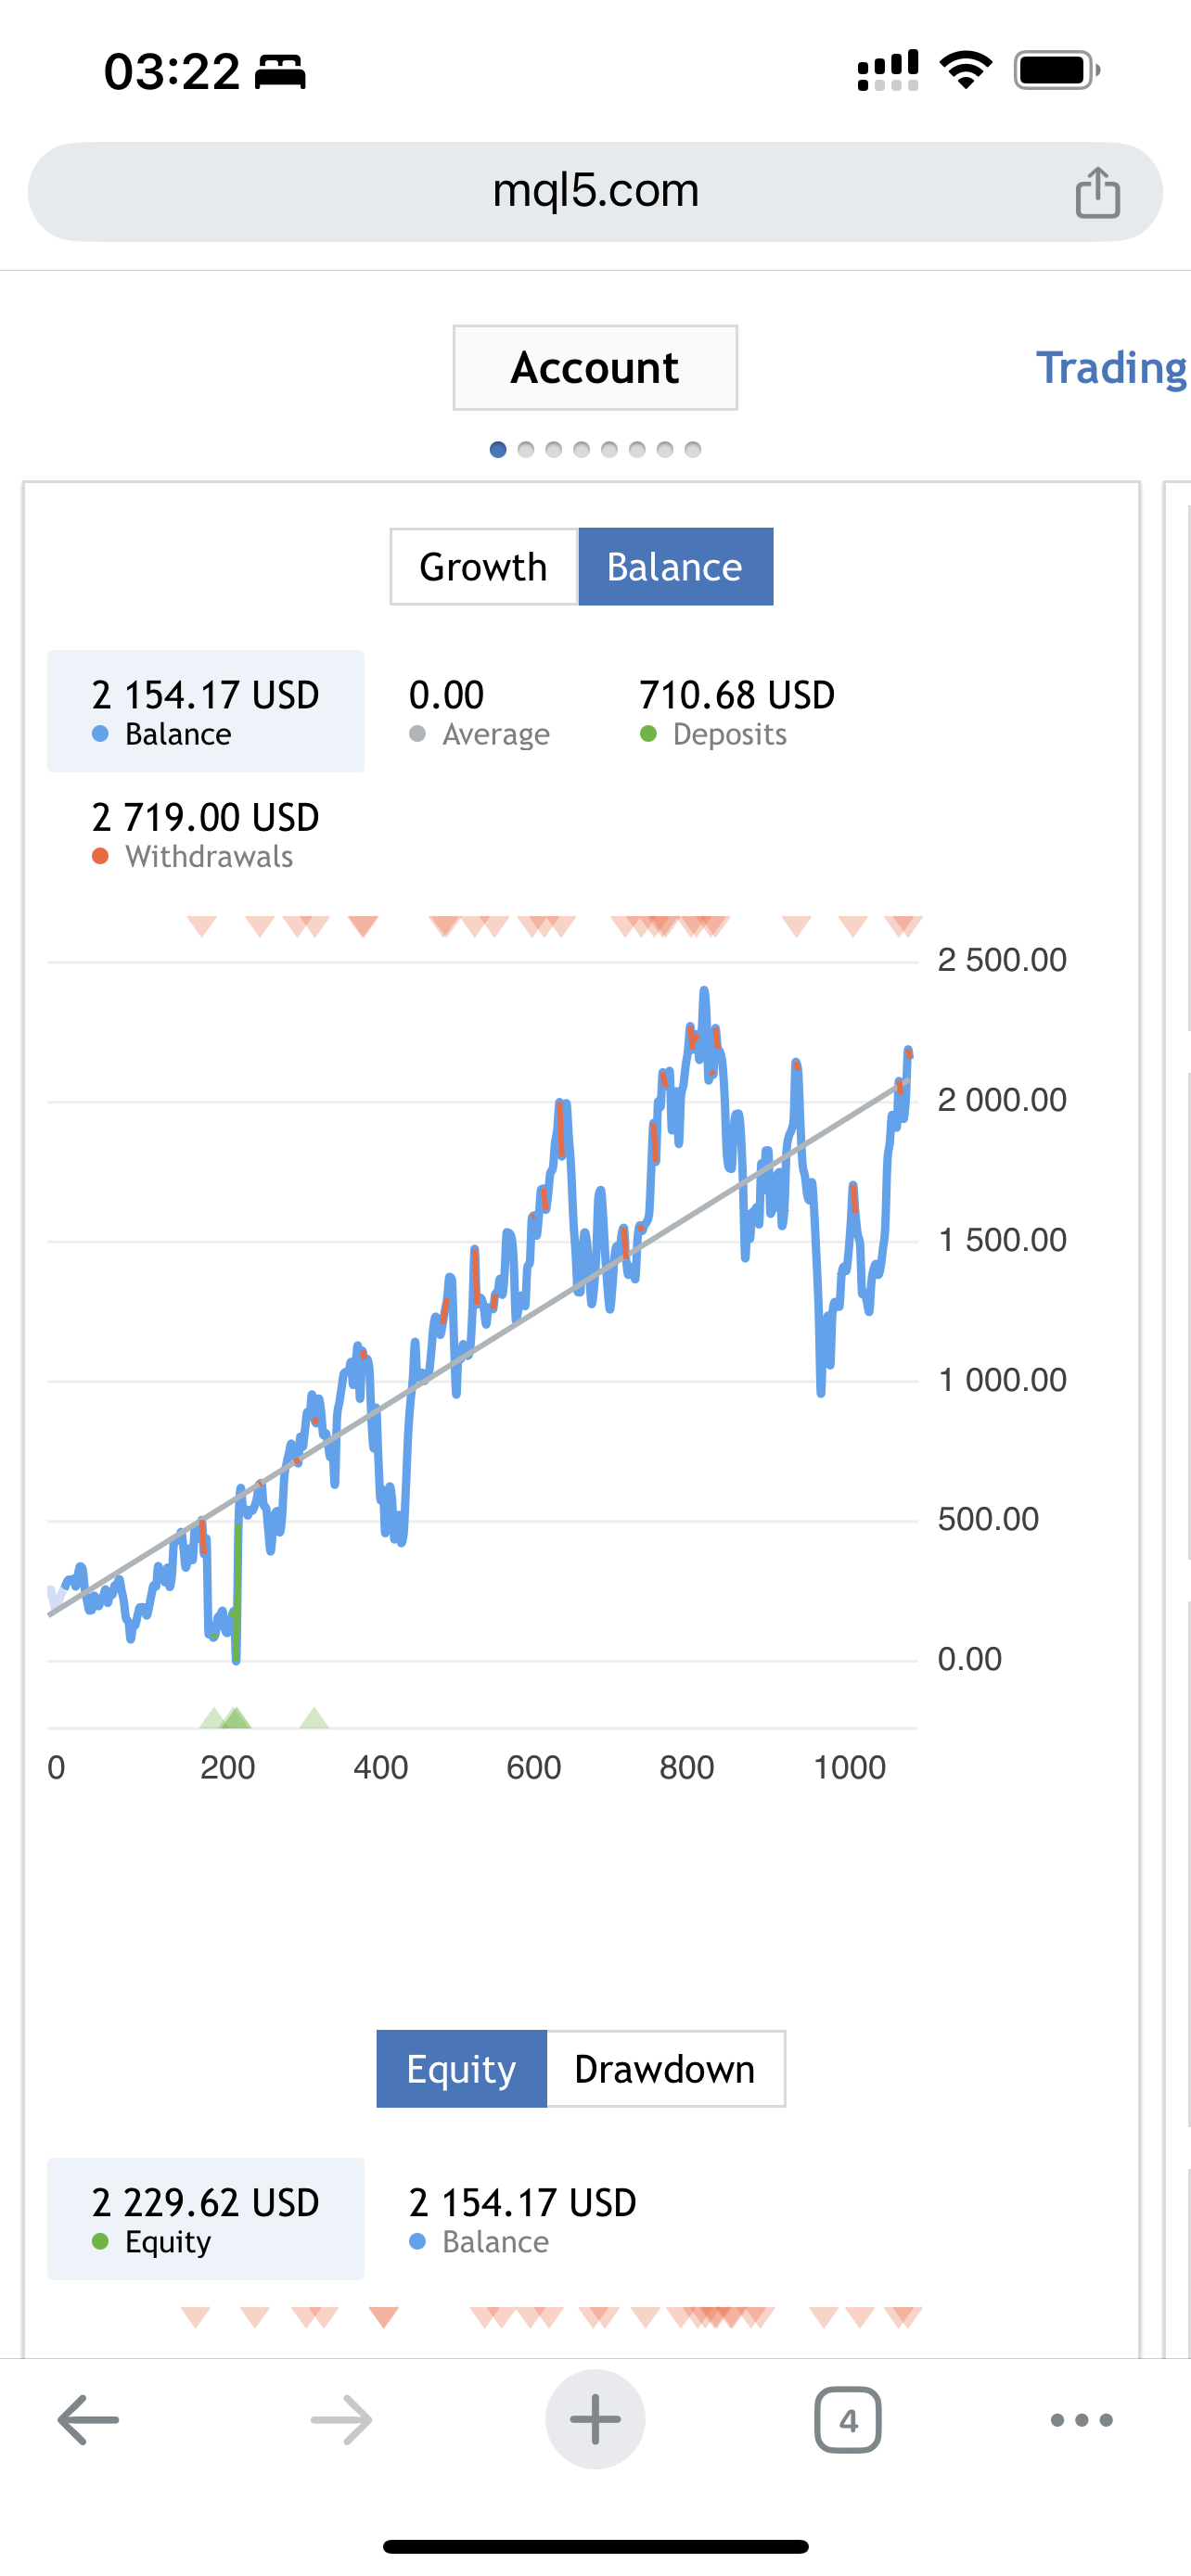The width and height of the screenshot is (1191, 2576).
Task: Tap the green deposit marker below chart
Action: click(234, 1718)
